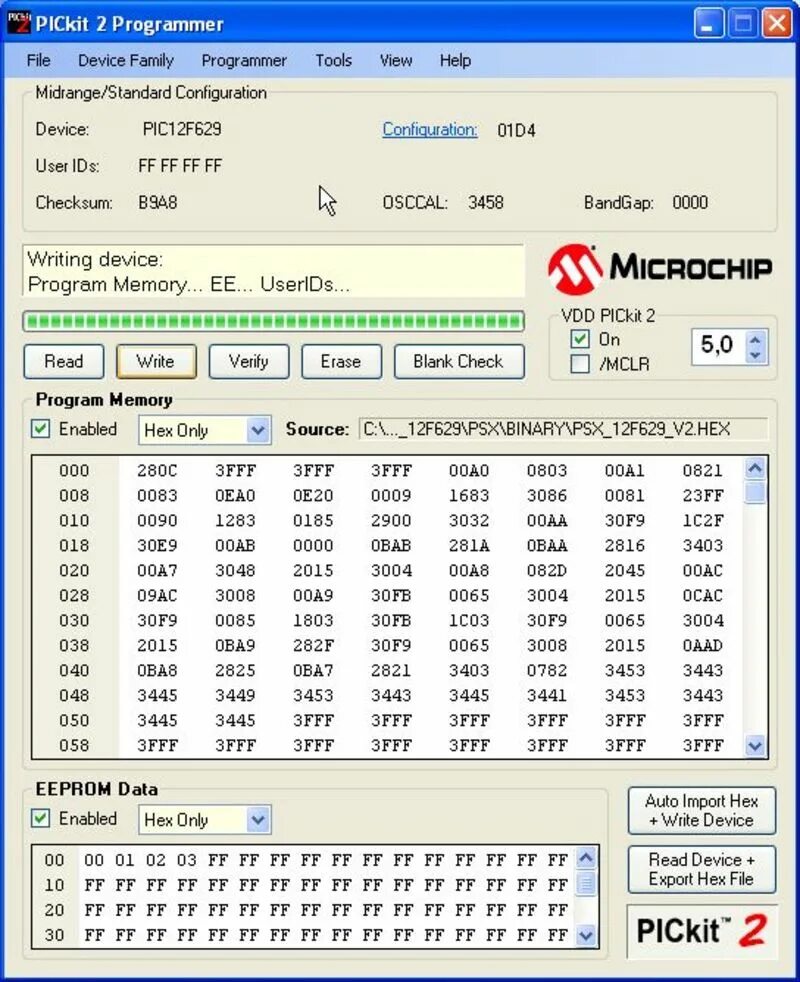Viewport: 800px width, 982px height.
Task: Click program memory address 020
Action: 74,571
